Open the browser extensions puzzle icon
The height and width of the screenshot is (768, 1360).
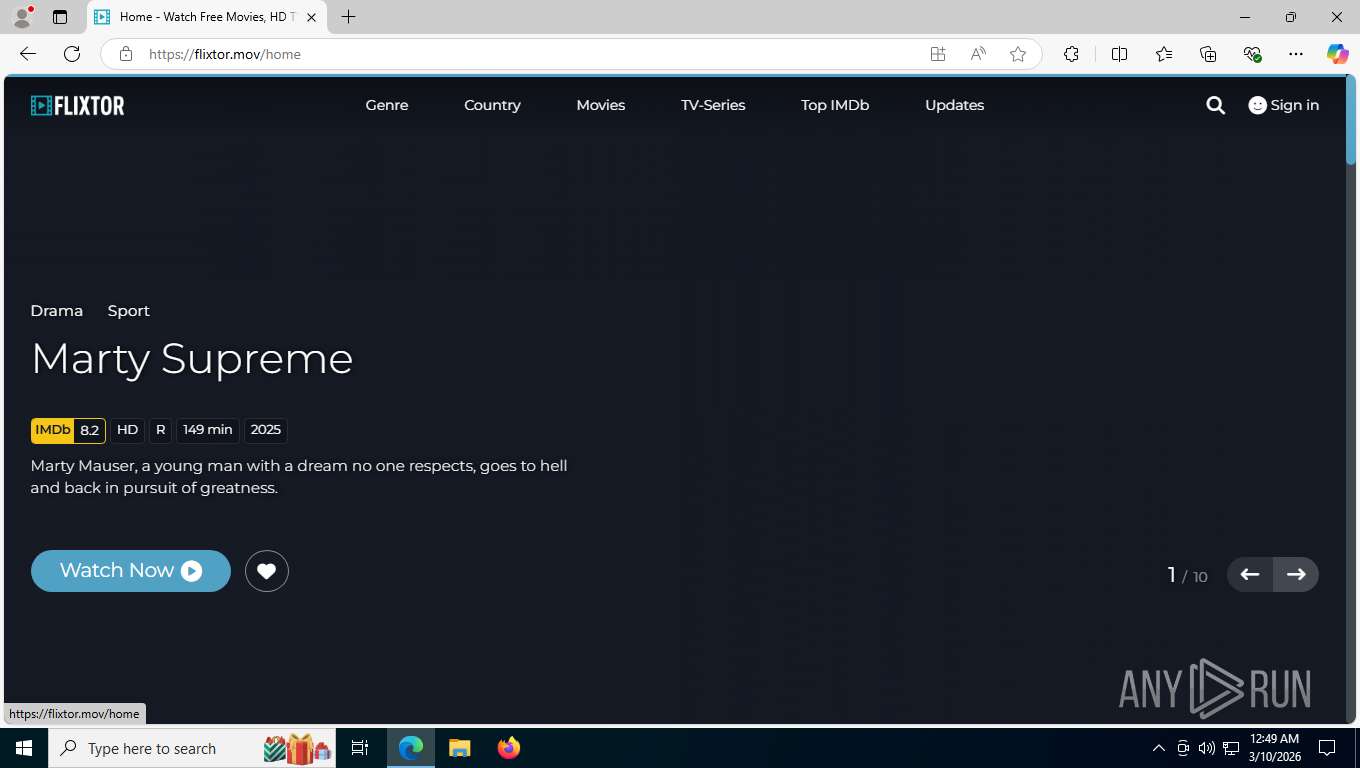tap(1071, 54)
